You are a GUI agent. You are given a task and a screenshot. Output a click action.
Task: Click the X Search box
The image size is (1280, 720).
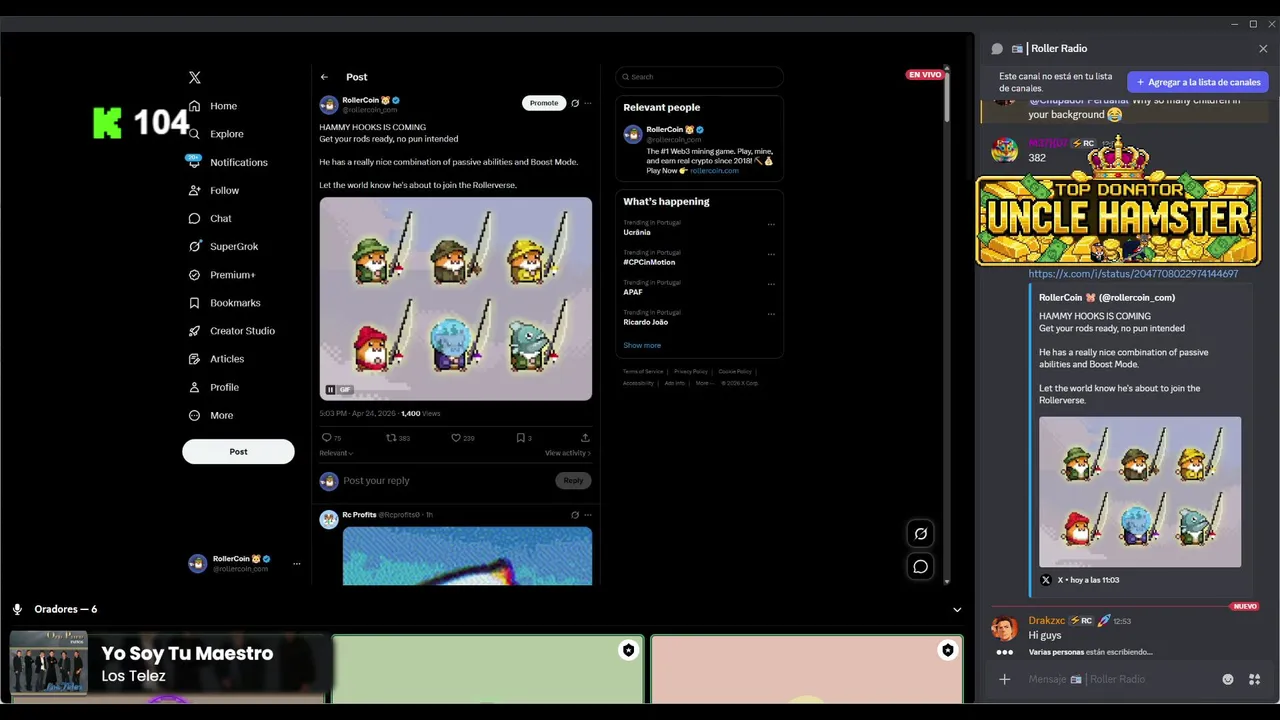tap(699, 77)
